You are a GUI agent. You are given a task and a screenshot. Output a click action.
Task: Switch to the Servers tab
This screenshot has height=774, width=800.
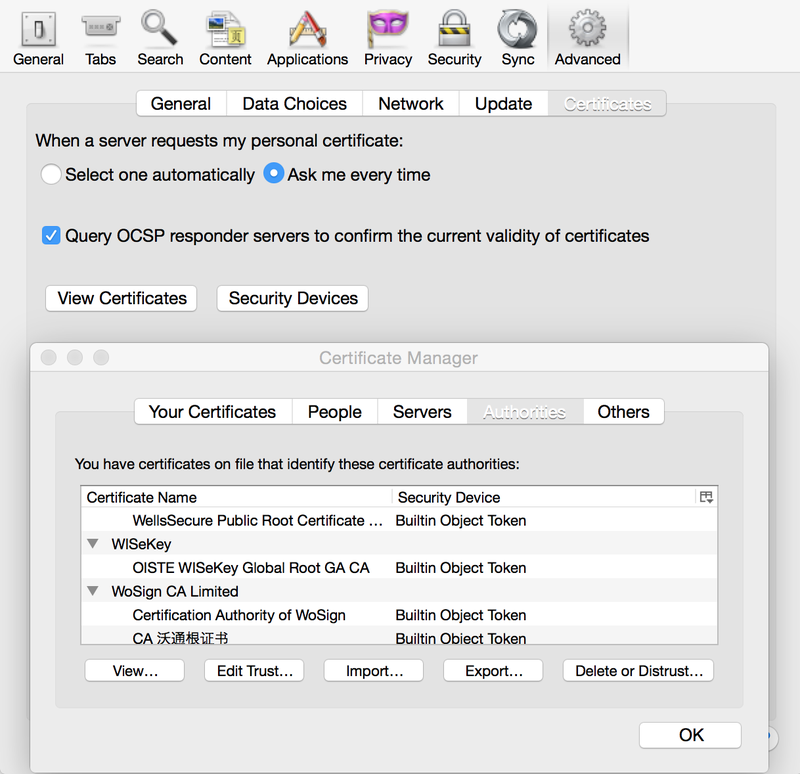pos(422,412)
